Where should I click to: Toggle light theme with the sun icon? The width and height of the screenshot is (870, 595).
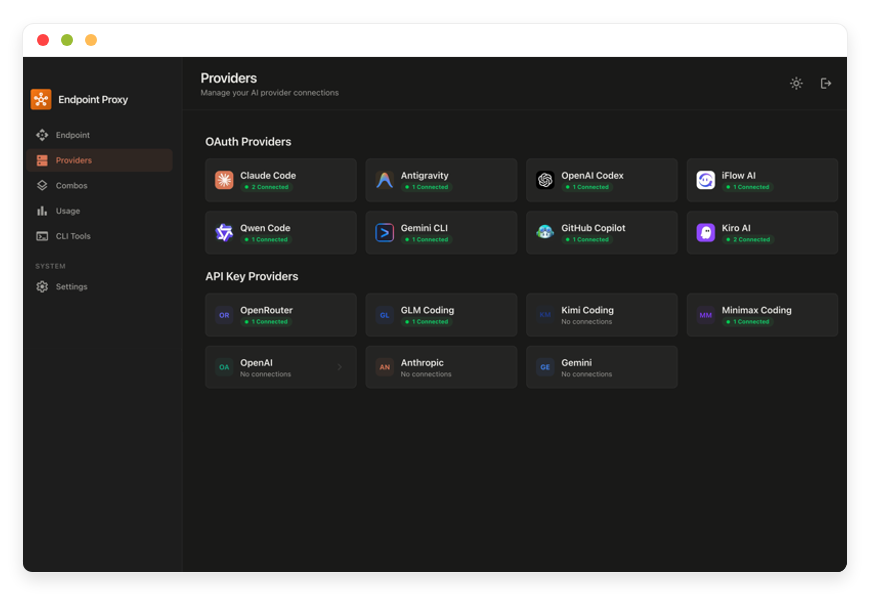tap(796, 83)
